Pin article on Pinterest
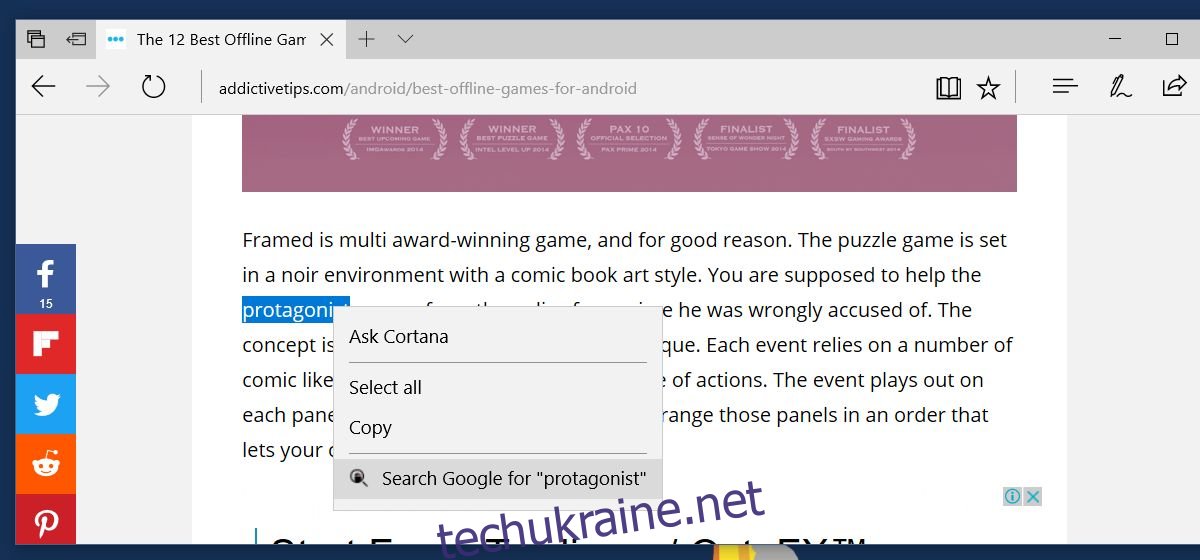This screenshot has height=560, width=1200. point(46,519)
